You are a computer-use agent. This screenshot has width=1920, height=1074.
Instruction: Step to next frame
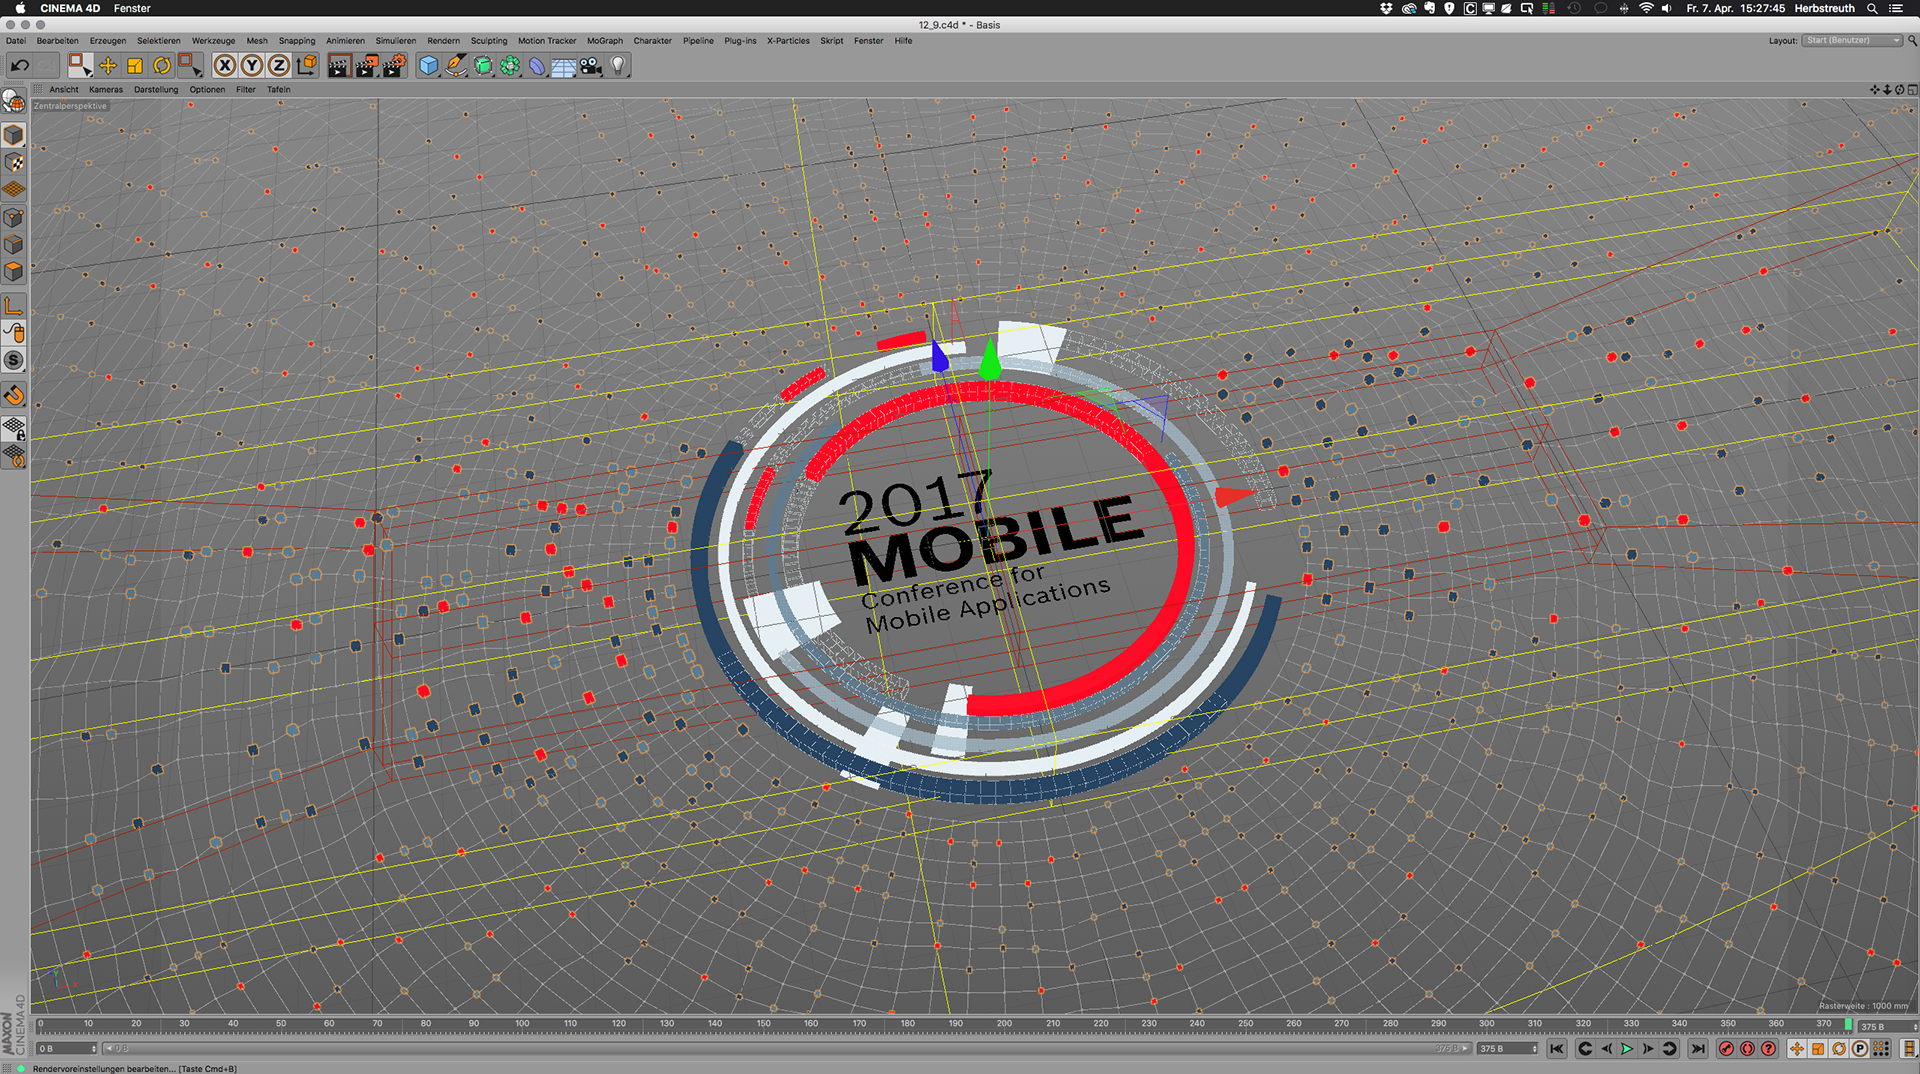click(1648, 1049)
